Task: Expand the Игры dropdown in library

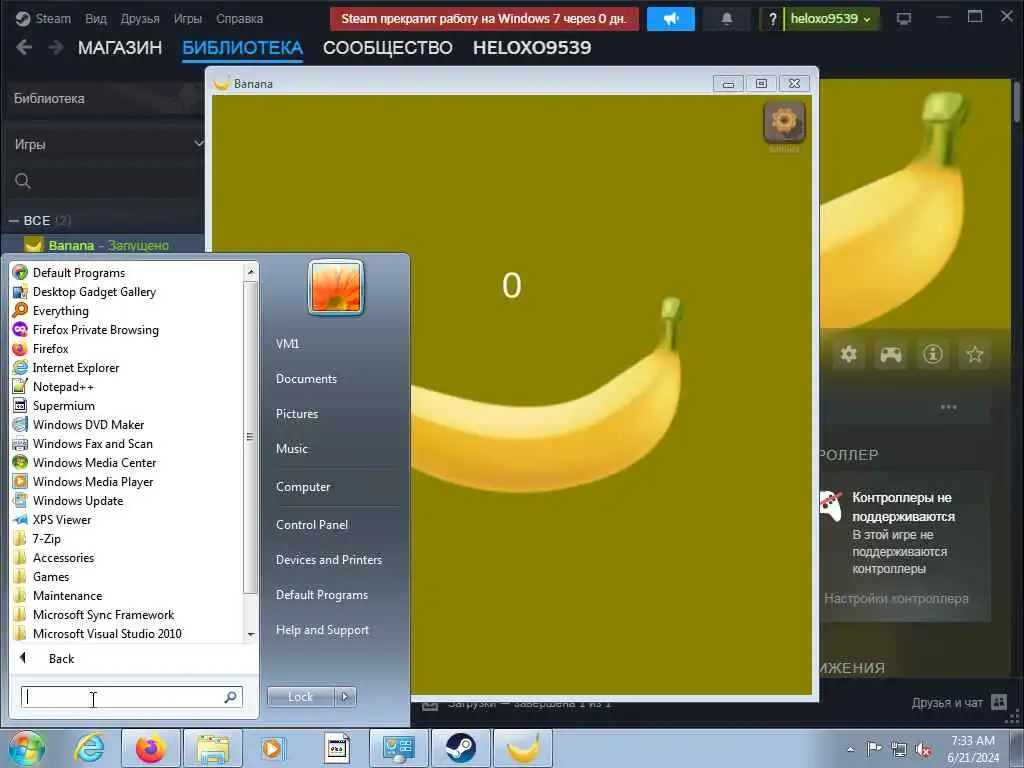Action: (x=199, y=143)
